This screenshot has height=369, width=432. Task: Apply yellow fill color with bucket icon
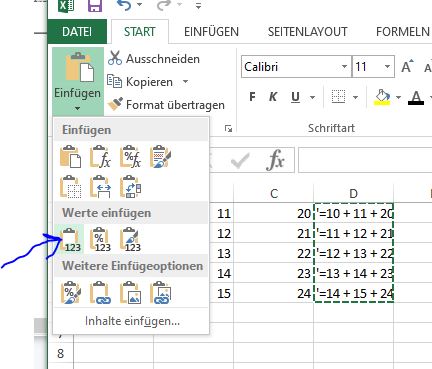point(382,97)
